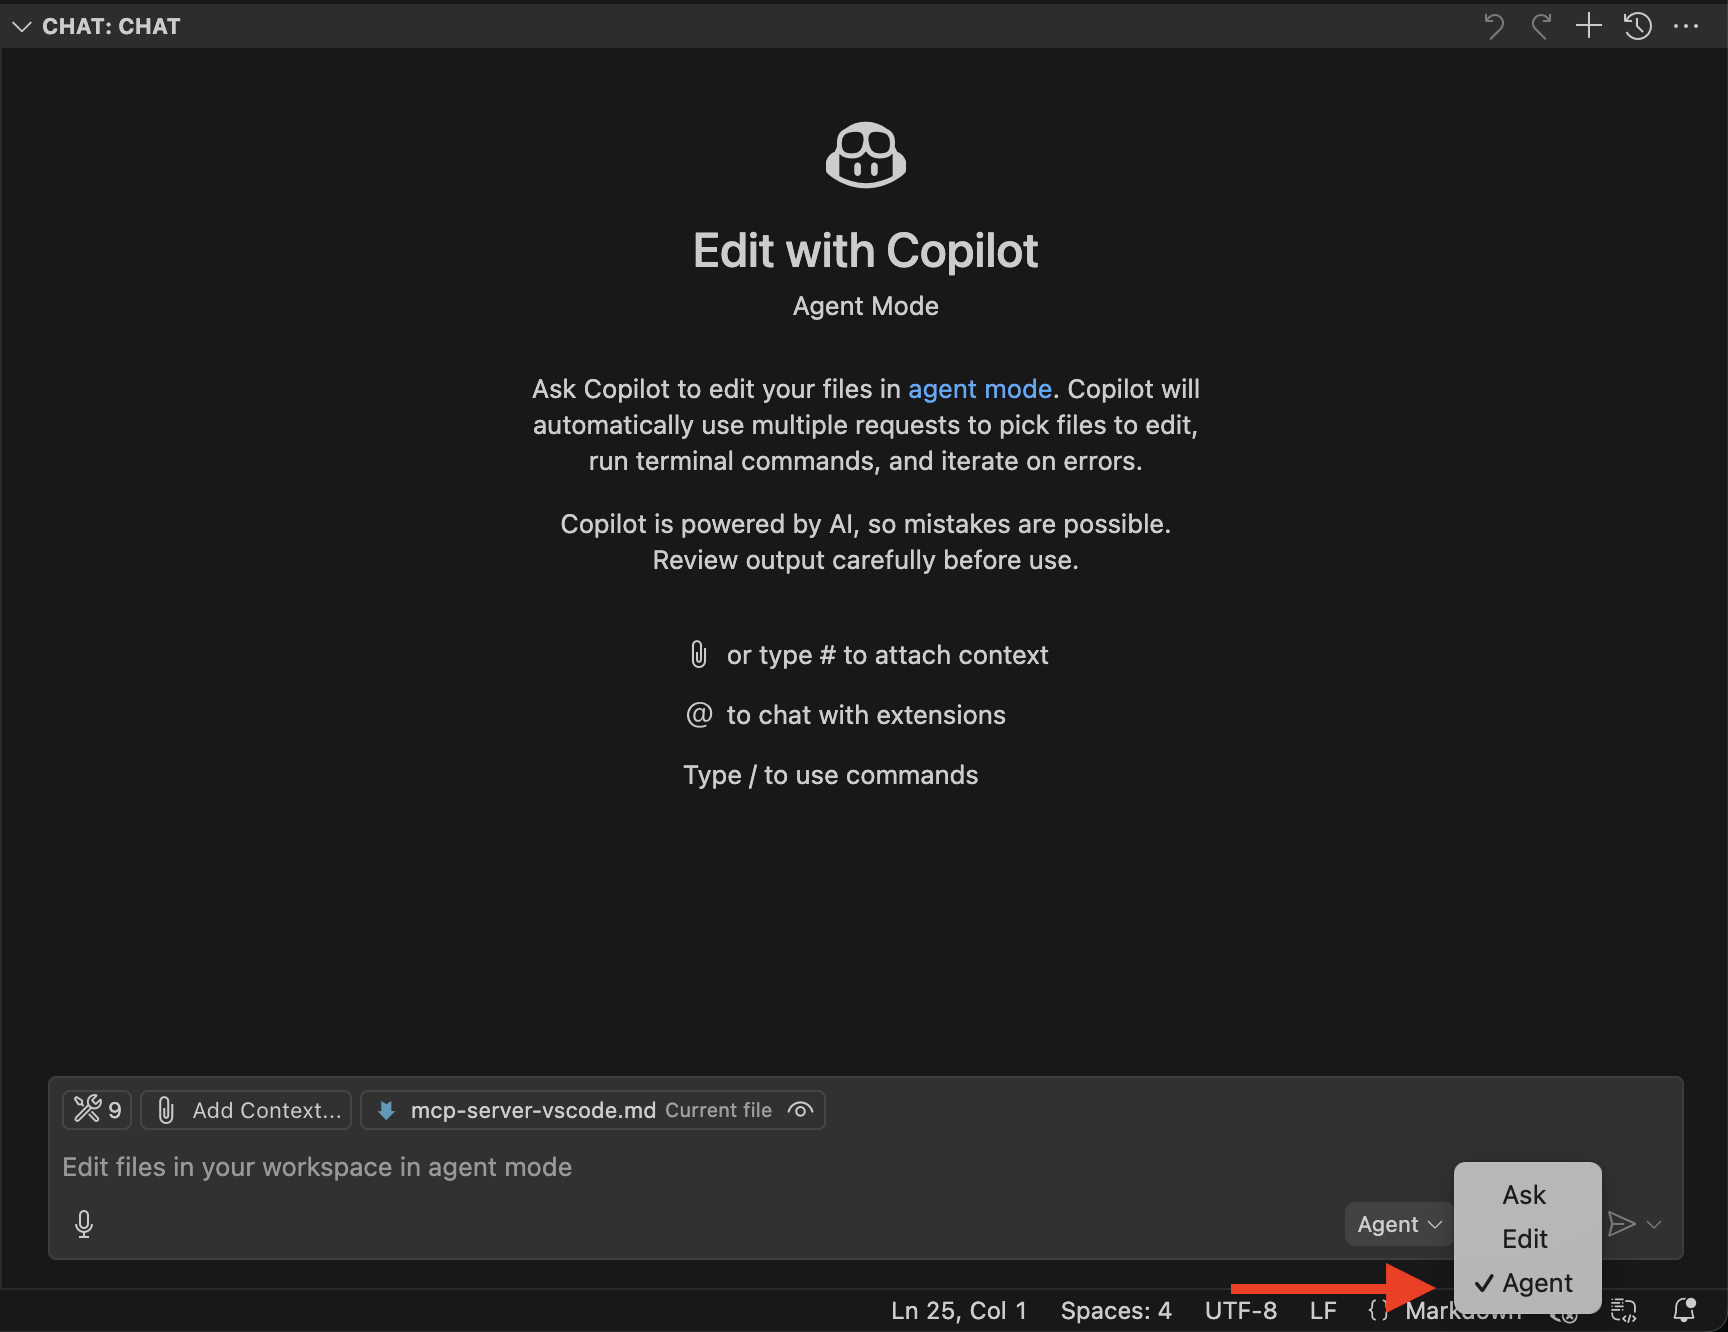Open chat panel more actions ellipsis
Image resolution: width=1728 pixels, height=1332 pixels.
[x=1686, y=26]
